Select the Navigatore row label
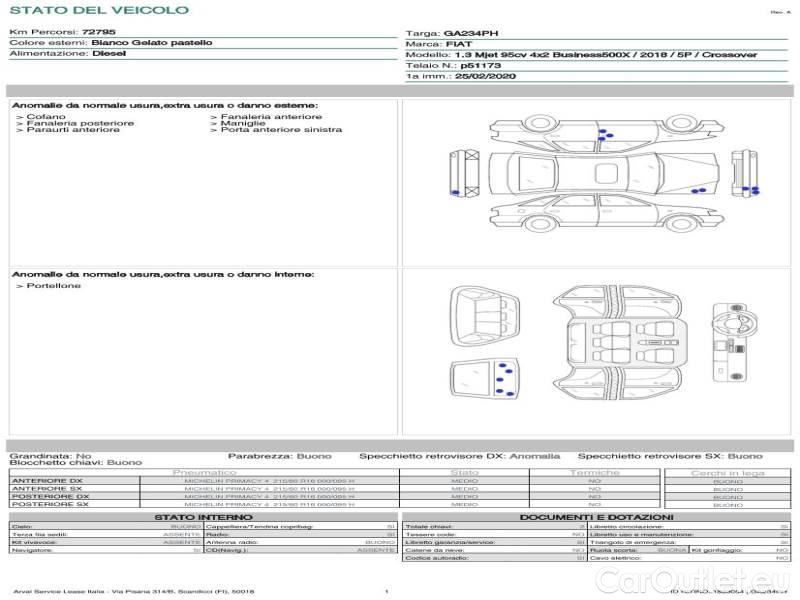This screenshot has width=800, height=600. [32, 550]
